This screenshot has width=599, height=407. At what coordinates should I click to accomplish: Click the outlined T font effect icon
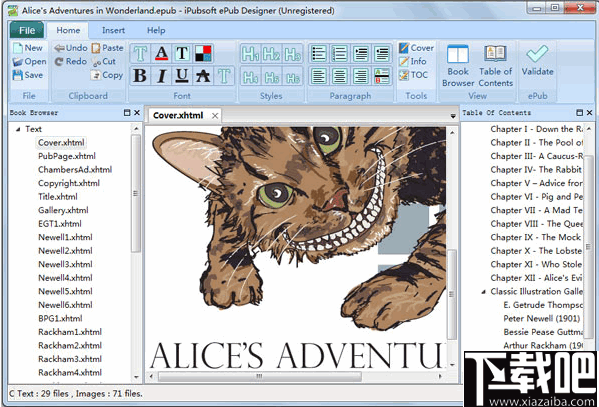(224, 76)
